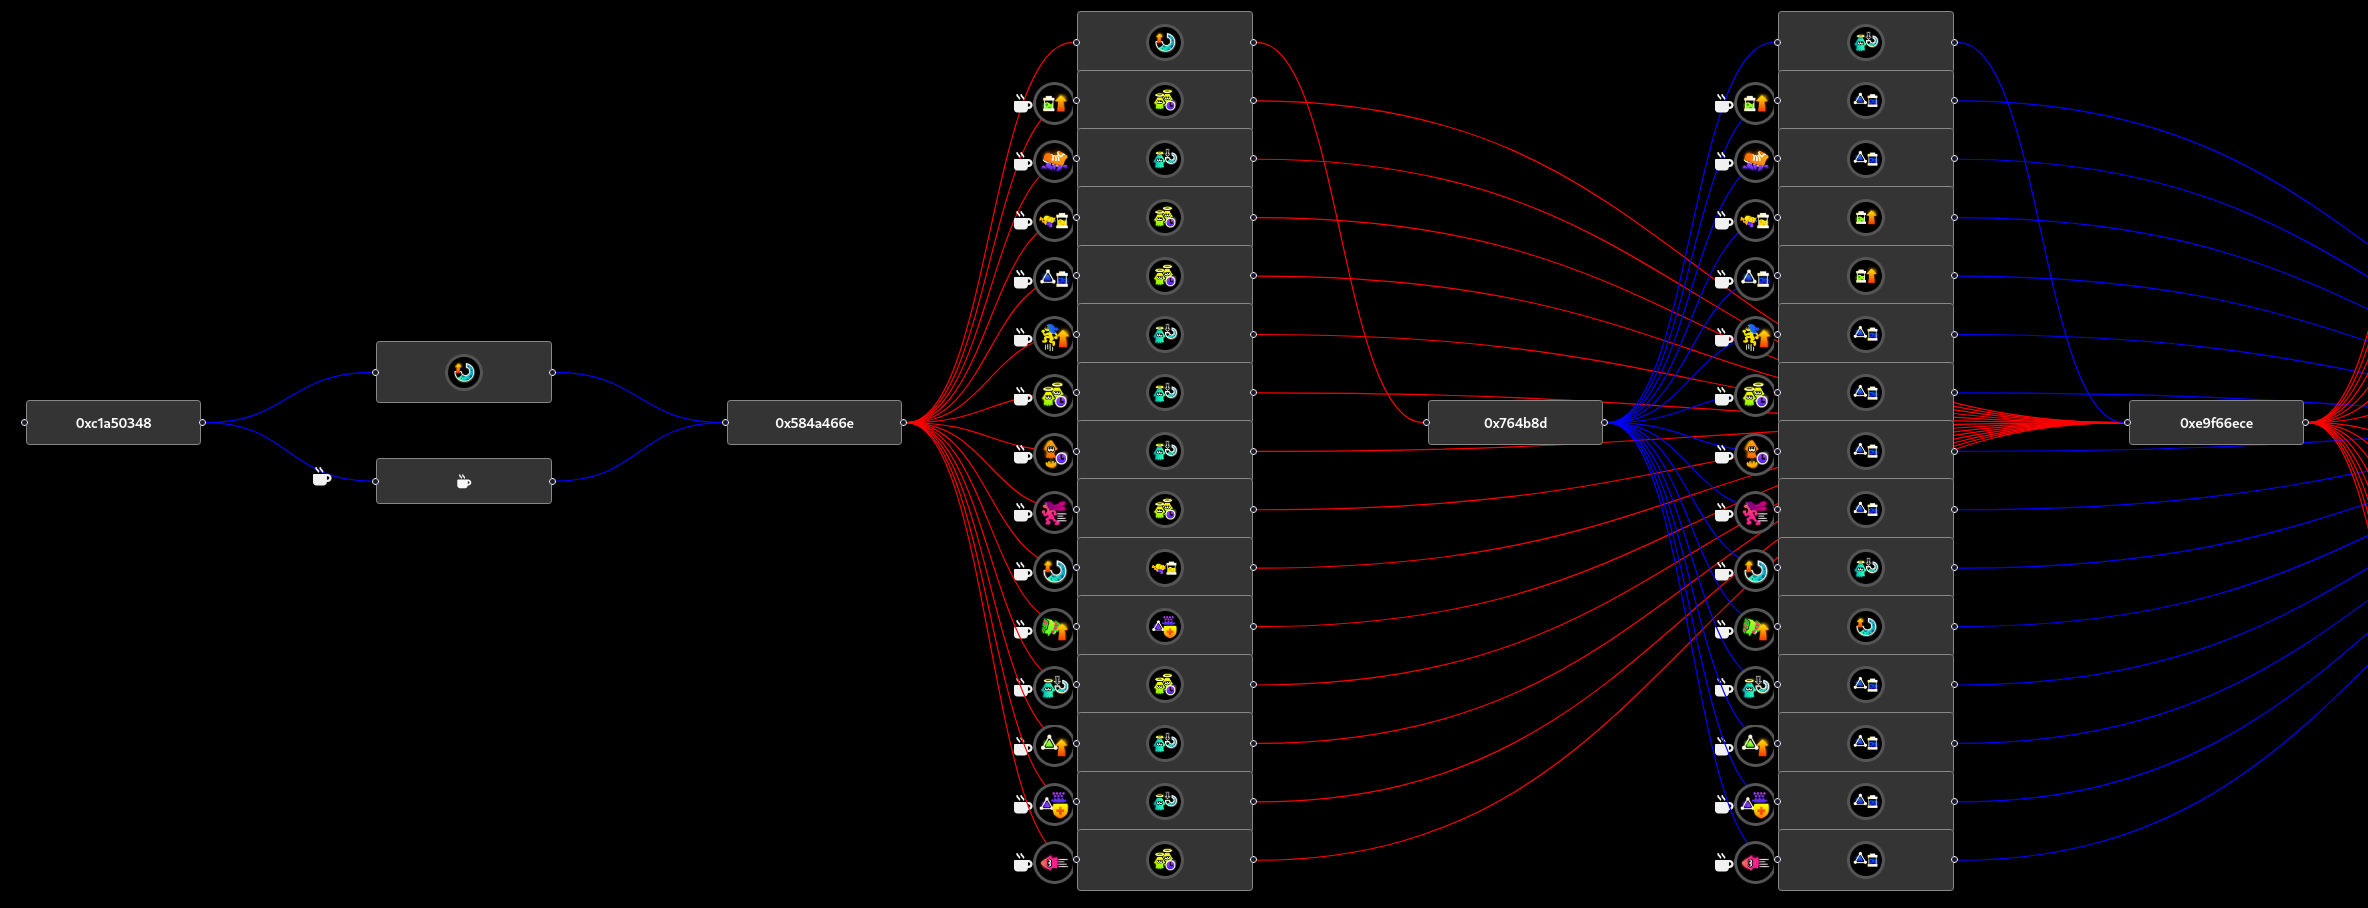The image size is (2368, 908).
Task: Click the green triangle arrow icon on red wires
Action: click(1054, 745)
